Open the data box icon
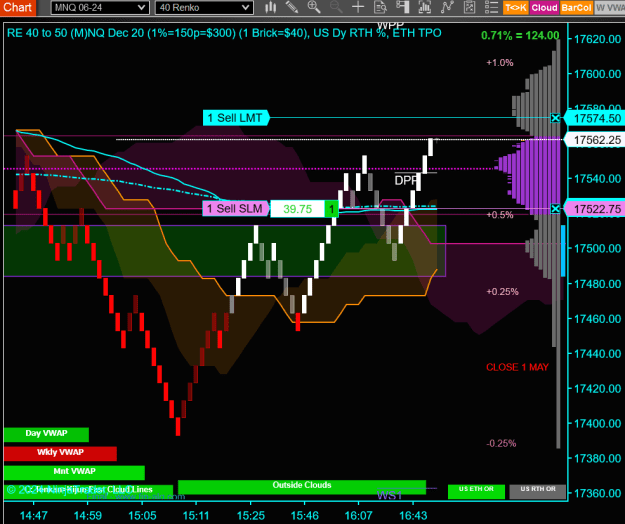This screenshot has width=625, height=524. [x=380, y=7]
